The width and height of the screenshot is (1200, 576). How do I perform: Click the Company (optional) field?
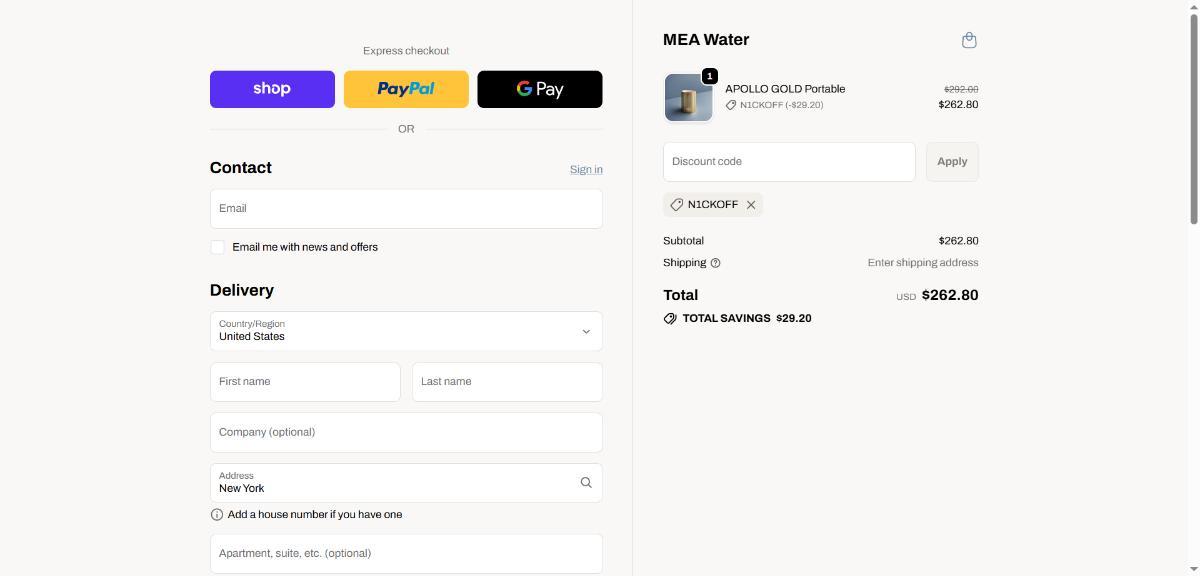406,433
